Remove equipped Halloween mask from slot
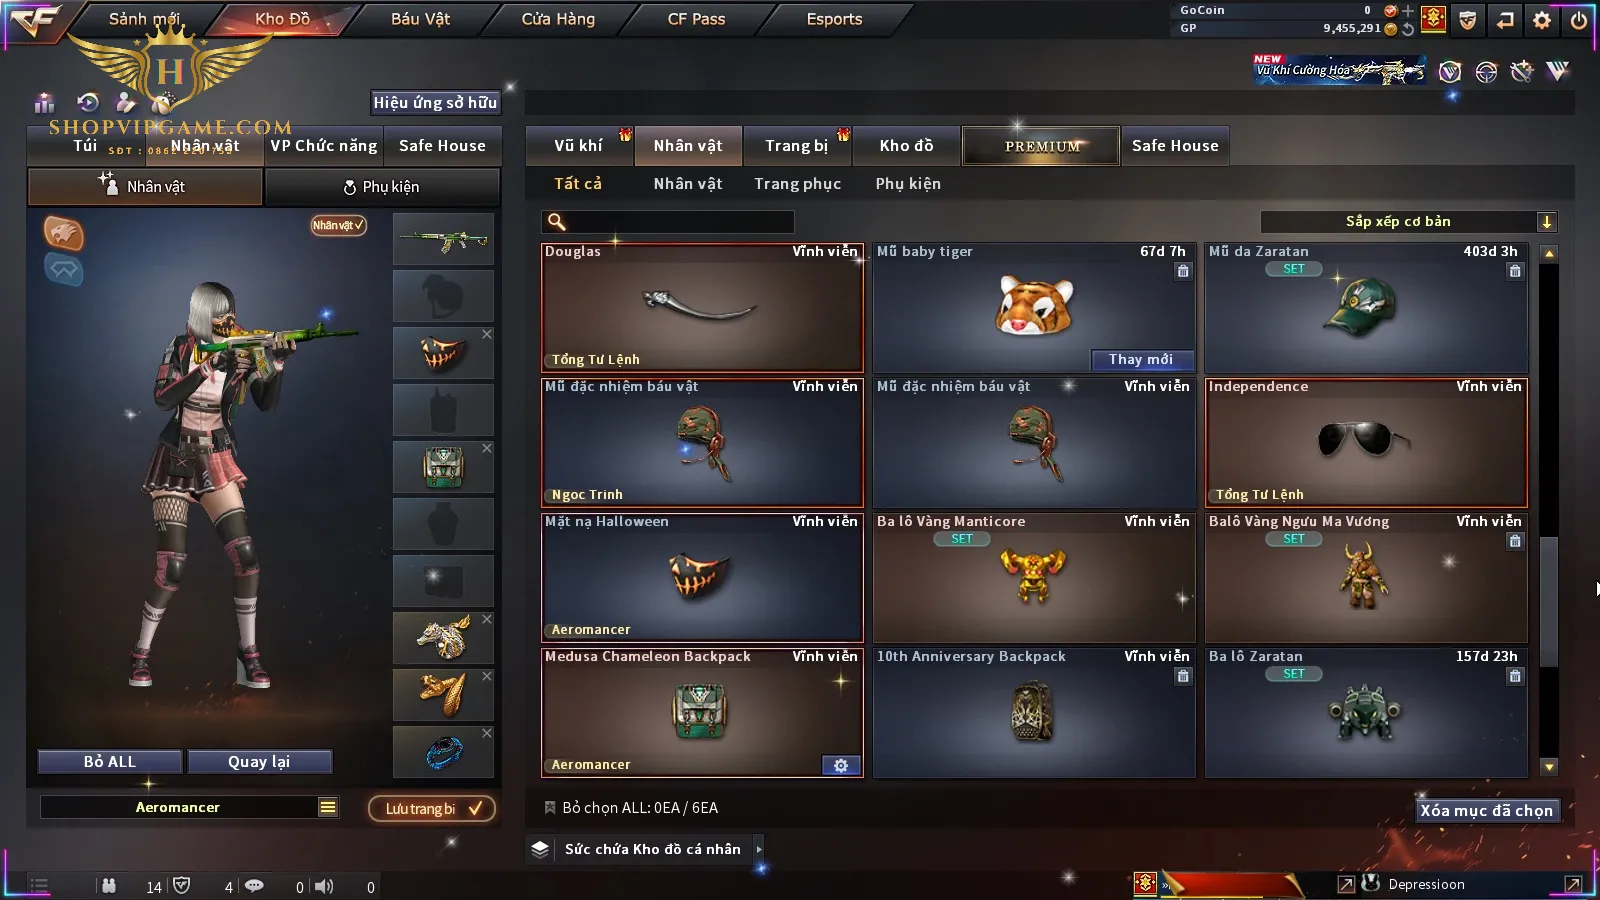The height and width of the screenshot is (900, 1600). click(x=487, y=334)
